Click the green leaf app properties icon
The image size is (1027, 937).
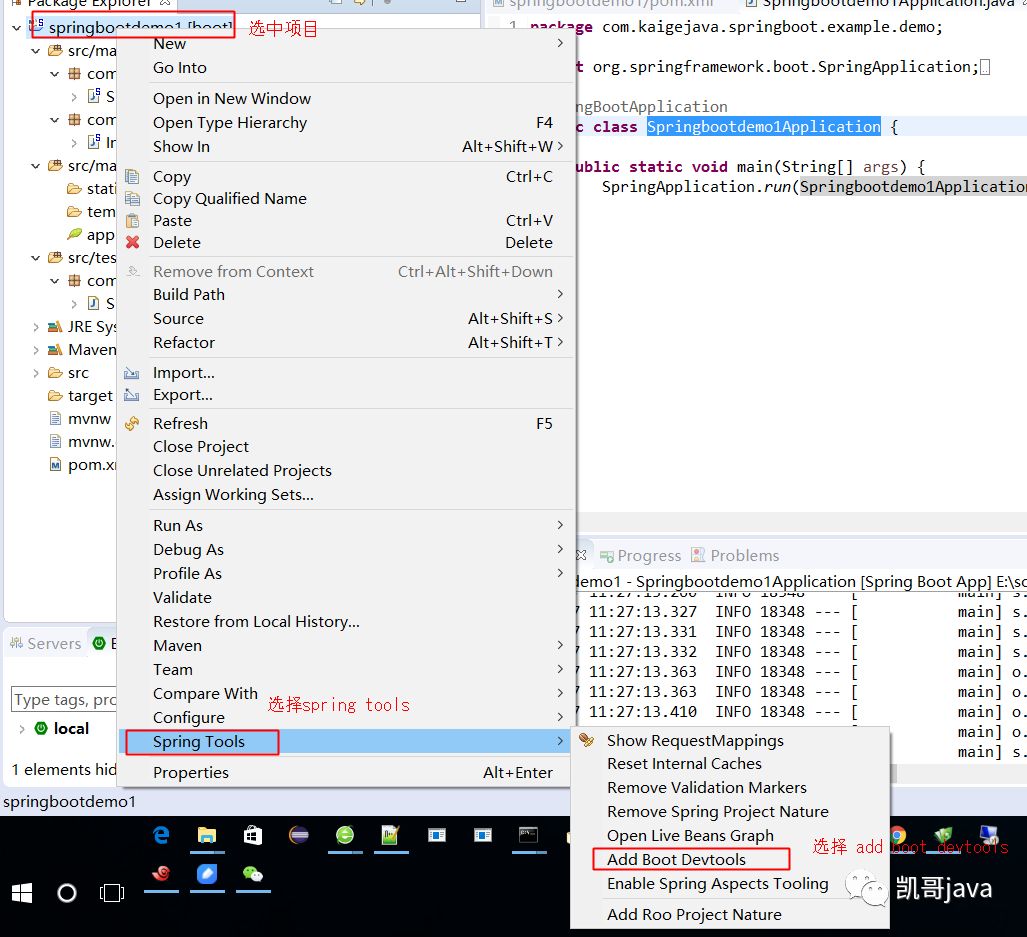tap(75, 234)
